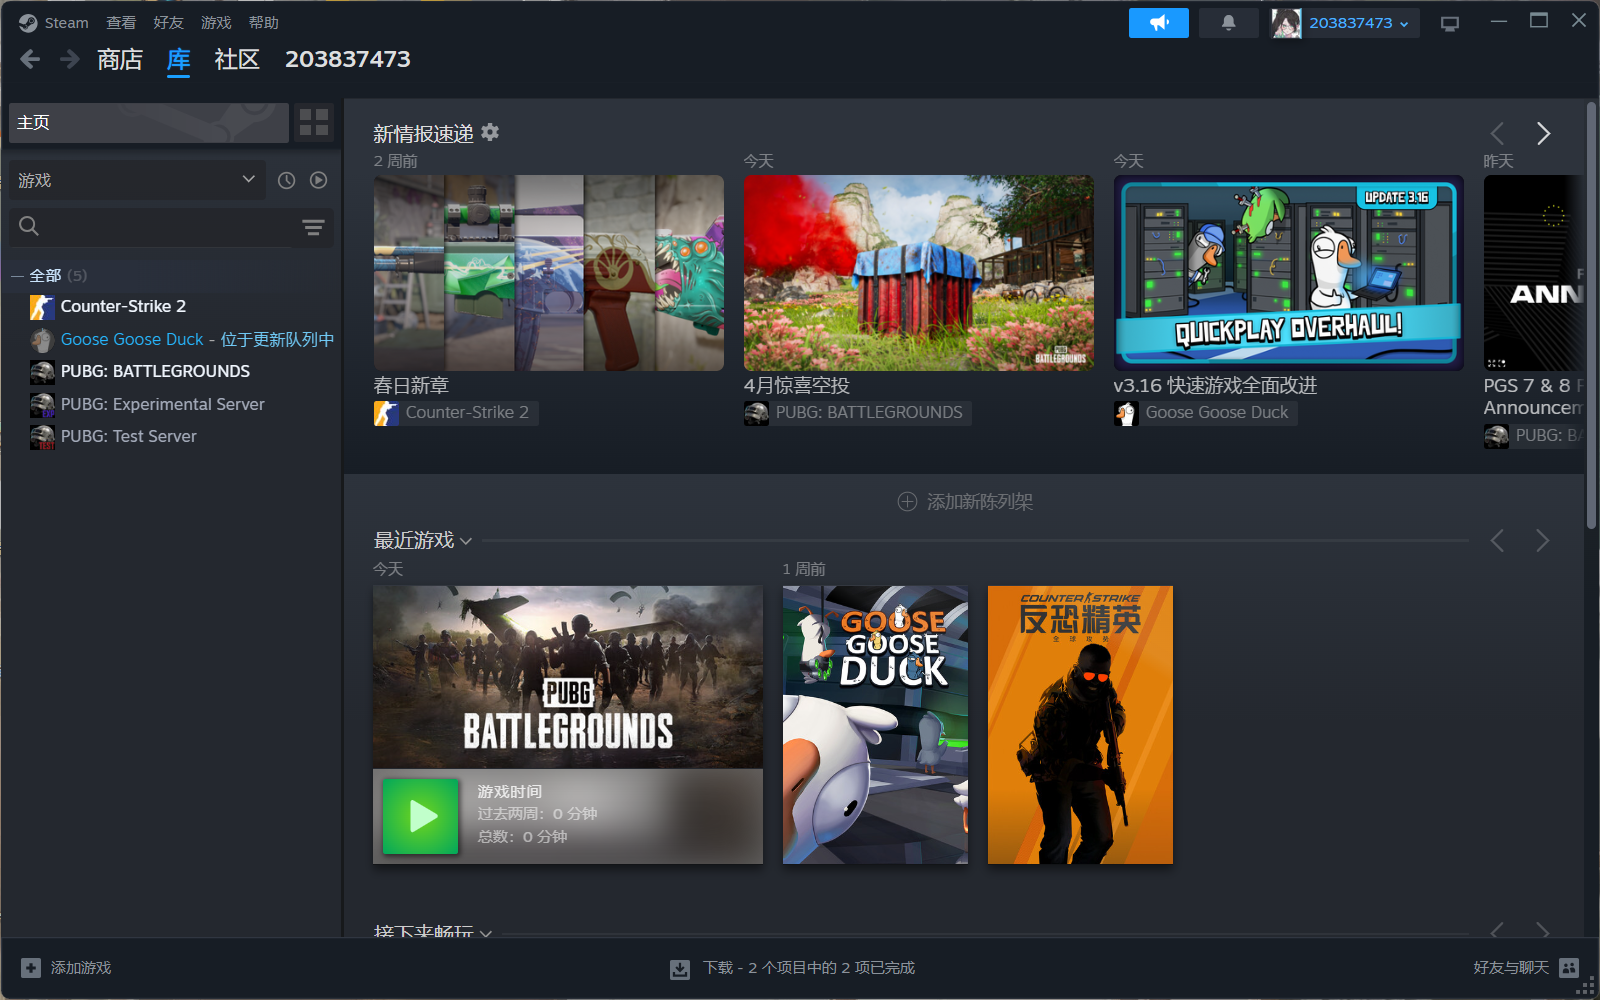The height and width of the screenshot is (1000, 1600).
Task: Open the 查看 menu
Action: [121, 23]
